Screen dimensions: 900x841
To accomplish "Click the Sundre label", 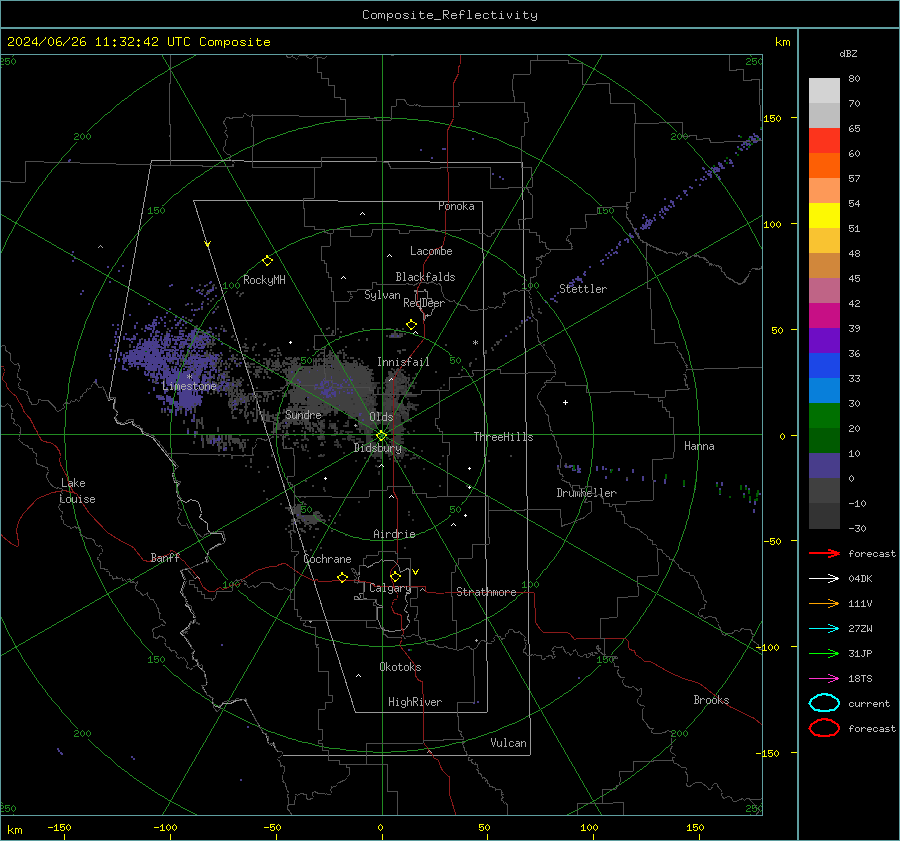I will 303,415.
